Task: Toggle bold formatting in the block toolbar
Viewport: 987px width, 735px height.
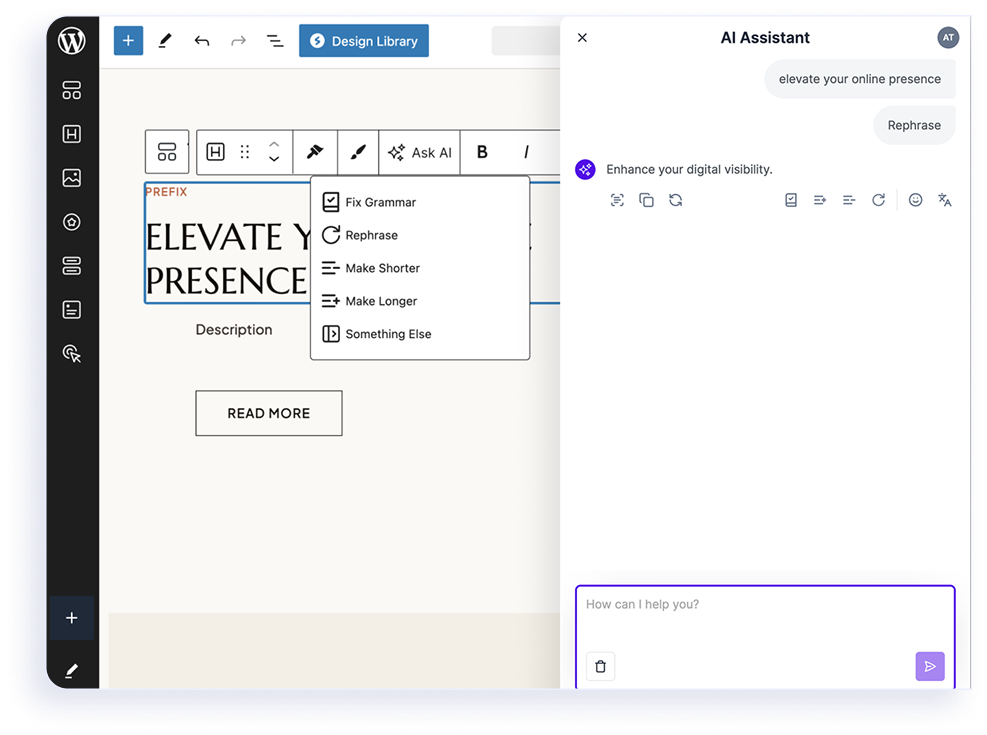Action: pos(482,152)
